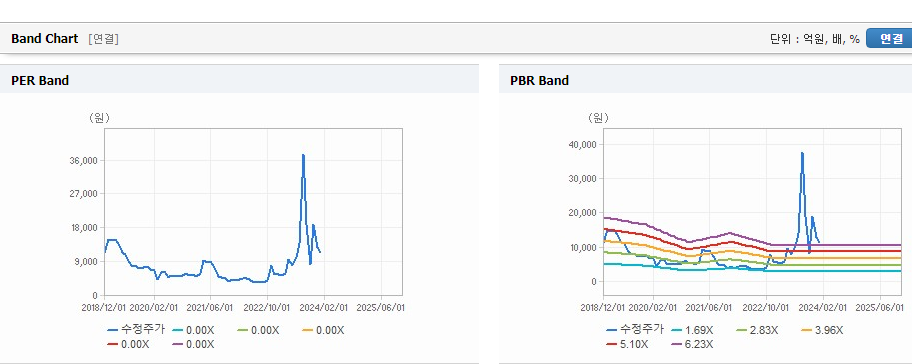Toggle the 6.23X band legend entry
Viewport: 912px width, 364px height.
[693, 344]
